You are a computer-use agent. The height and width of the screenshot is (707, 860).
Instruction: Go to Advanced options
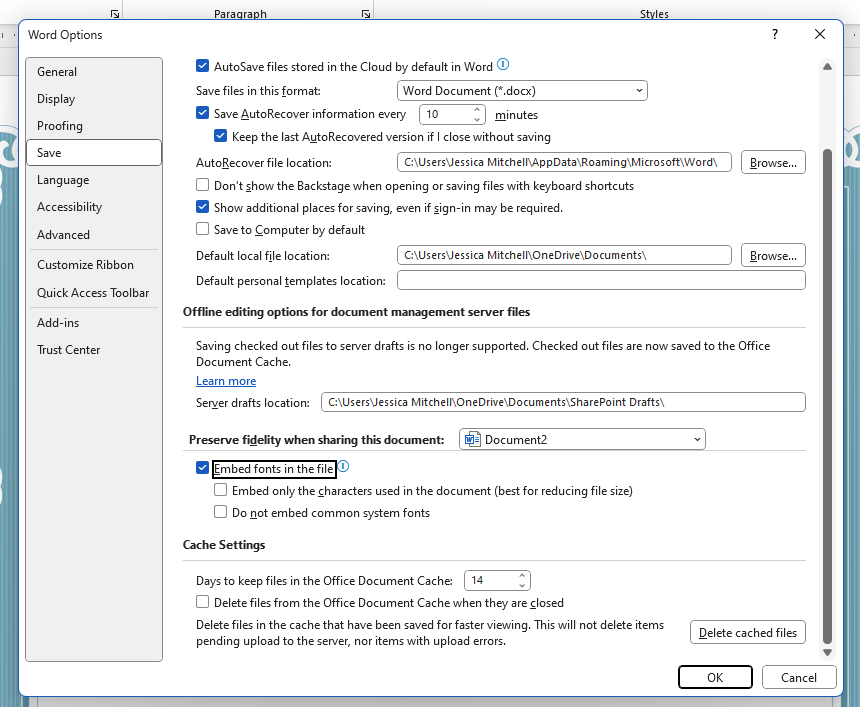pos(94,235)
